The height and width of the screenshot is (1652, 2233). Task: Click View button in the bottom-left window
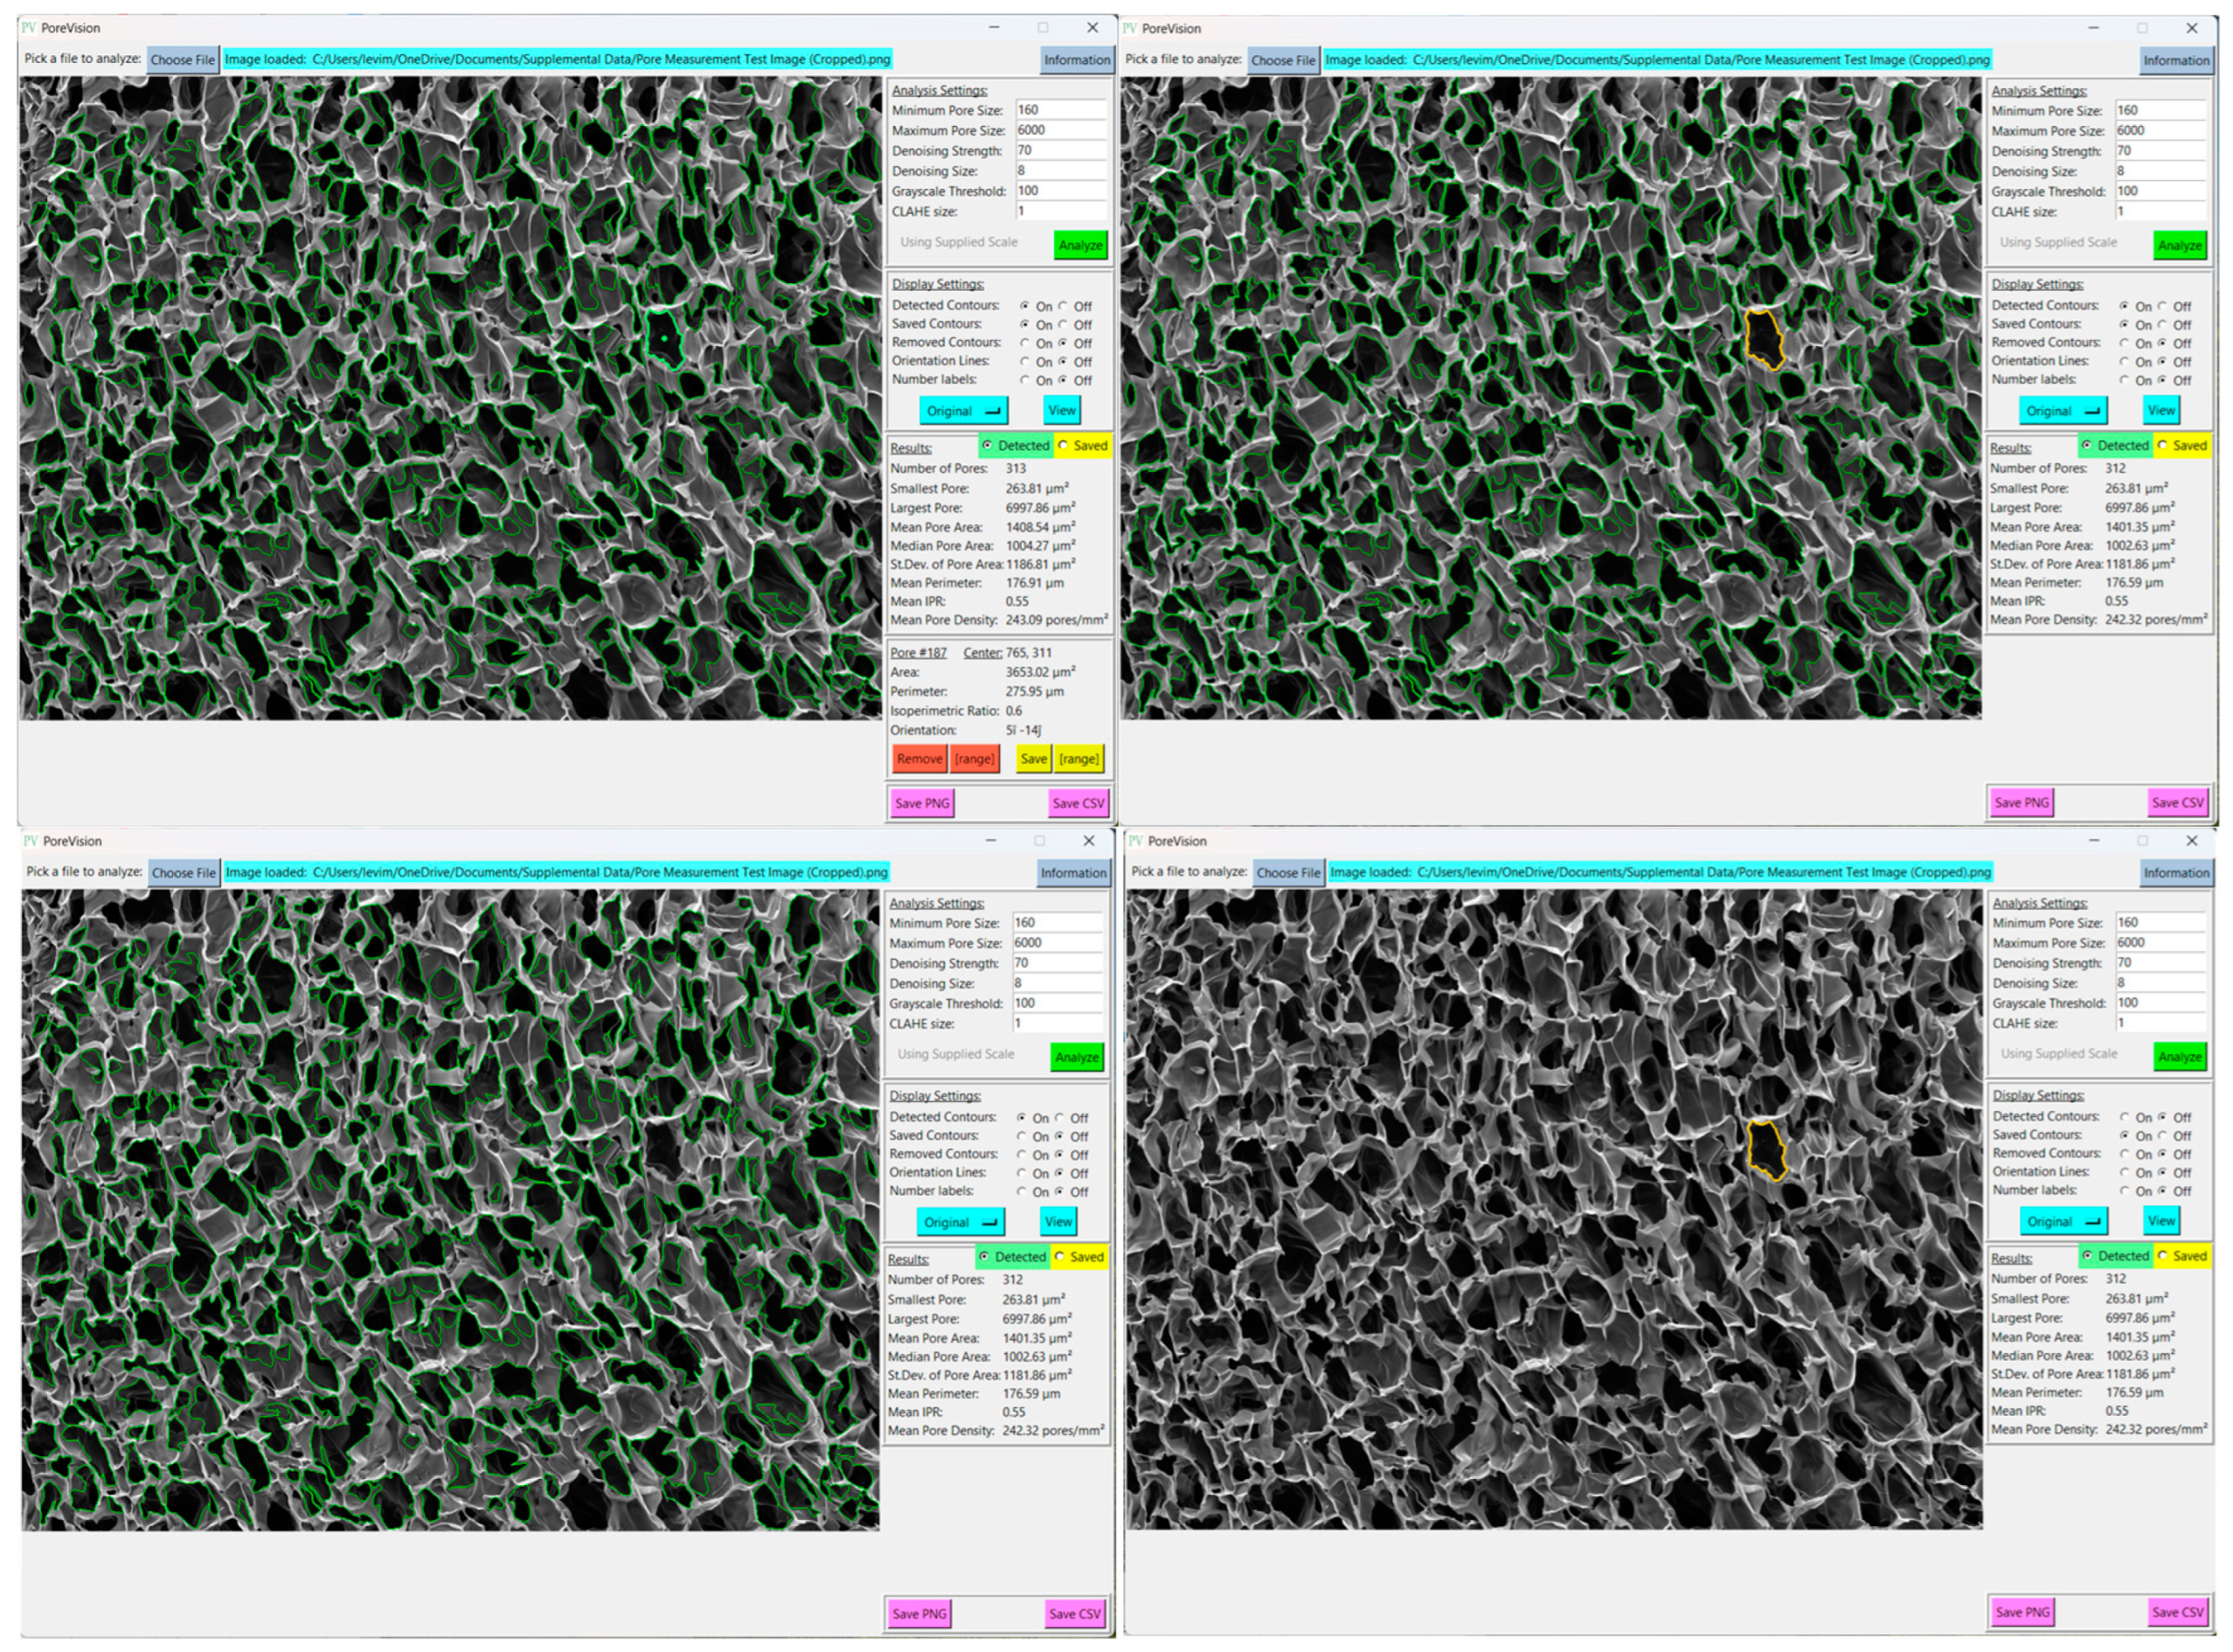point(1058,1221)
